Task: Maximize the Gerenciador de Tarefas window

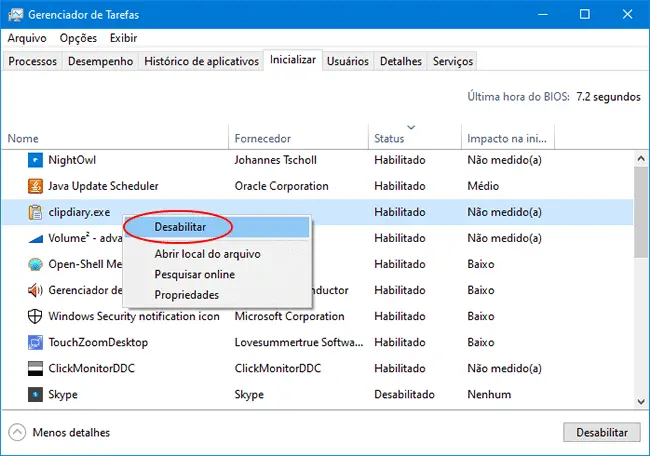Action: pos(585,15)
